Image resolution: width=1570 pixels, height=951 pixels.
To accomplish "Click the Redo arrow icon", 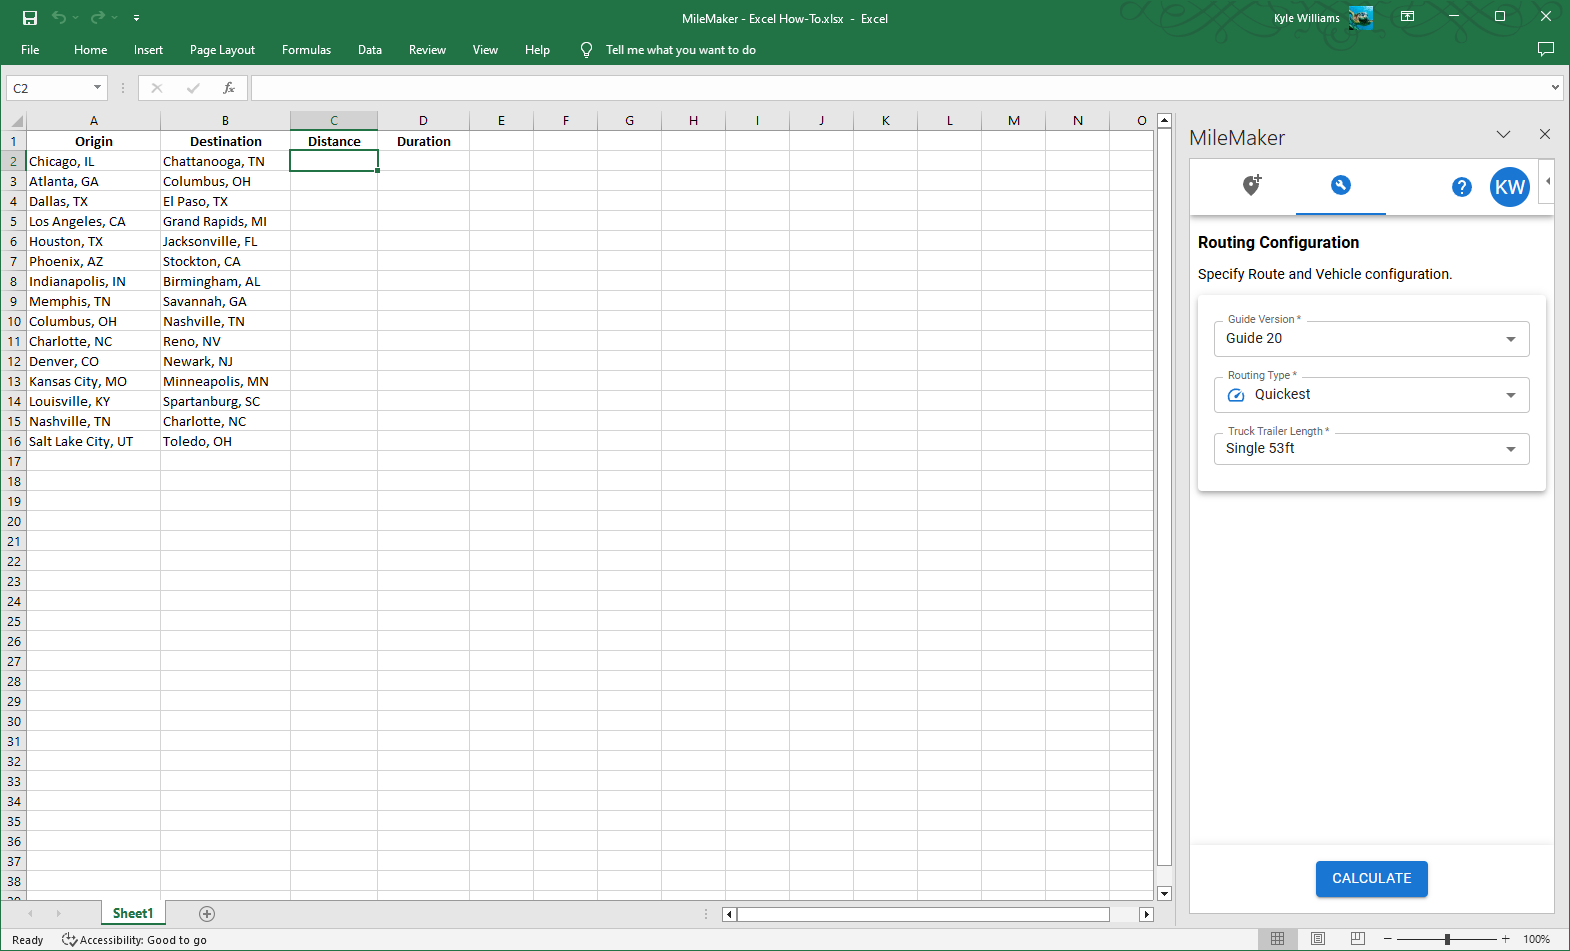I will click(x=97, y=18).
